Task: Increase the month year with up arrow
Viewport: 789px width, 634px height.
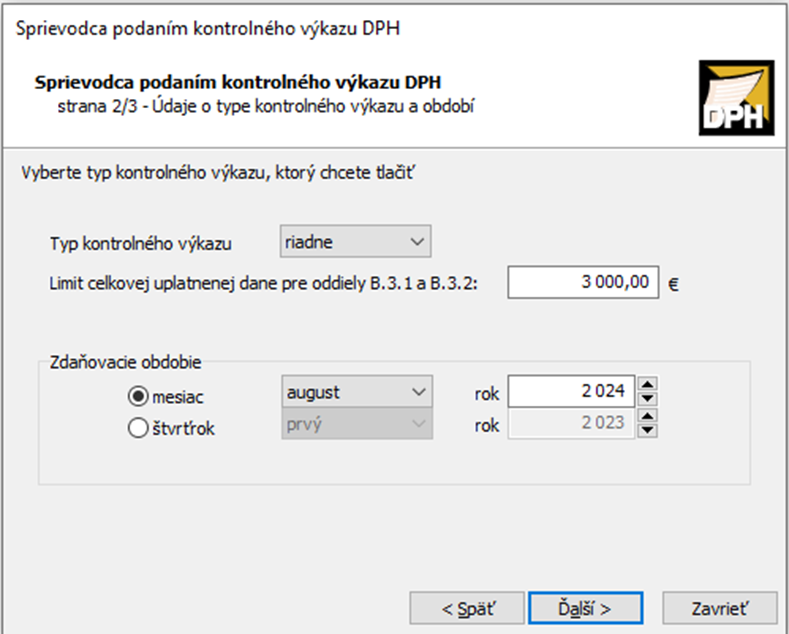Action: tap(647, 385)
